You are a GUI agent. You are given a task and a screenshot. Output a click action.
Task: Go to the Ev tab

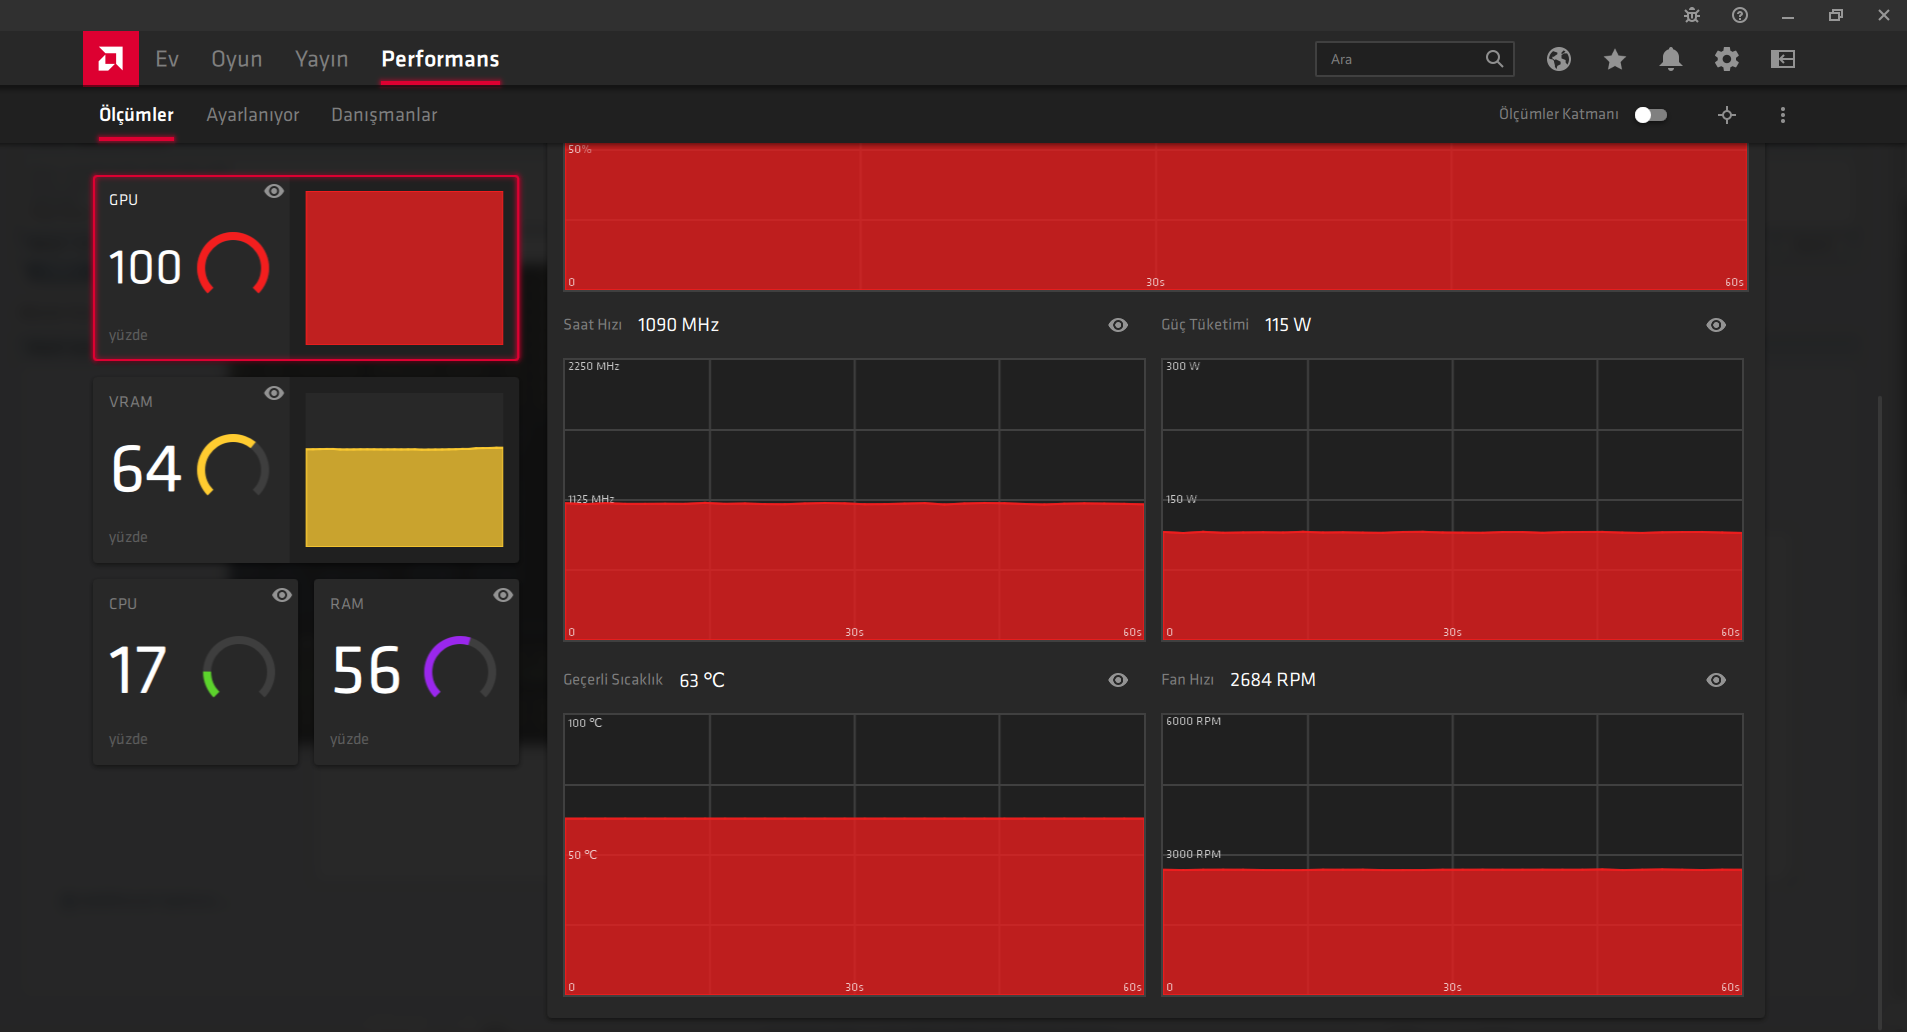[167, 59]
